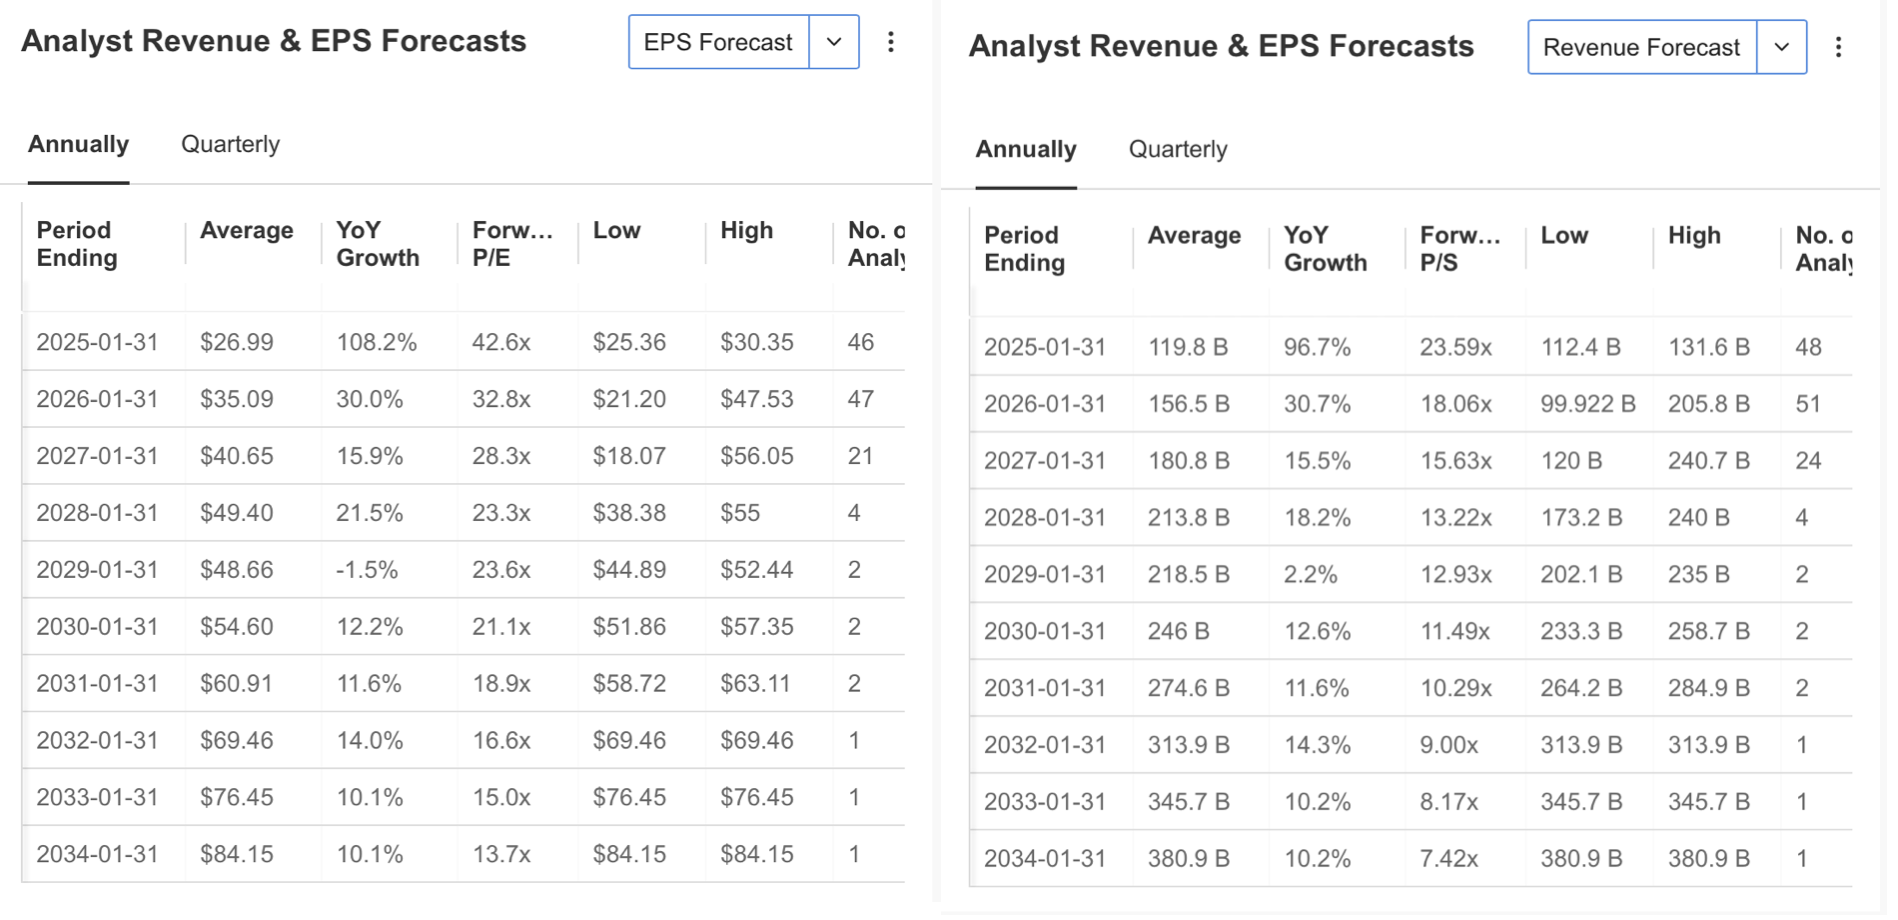Sort by YoY Growth in EPS table
The width and height of the screenshot is (1898, 920).
tap(377, 244)
